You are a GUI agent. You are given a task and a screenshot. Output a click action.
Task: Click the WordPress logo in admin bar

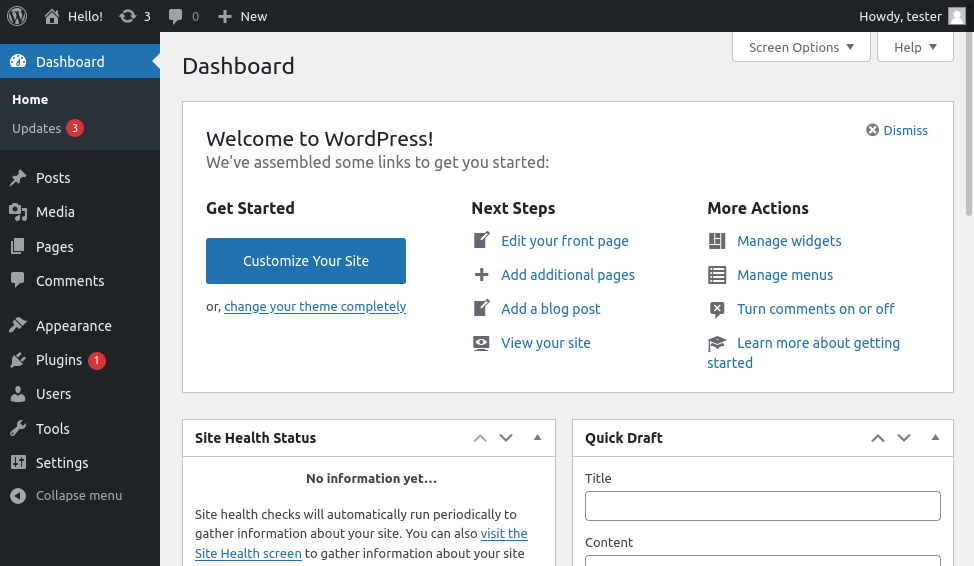coord(16,16)
